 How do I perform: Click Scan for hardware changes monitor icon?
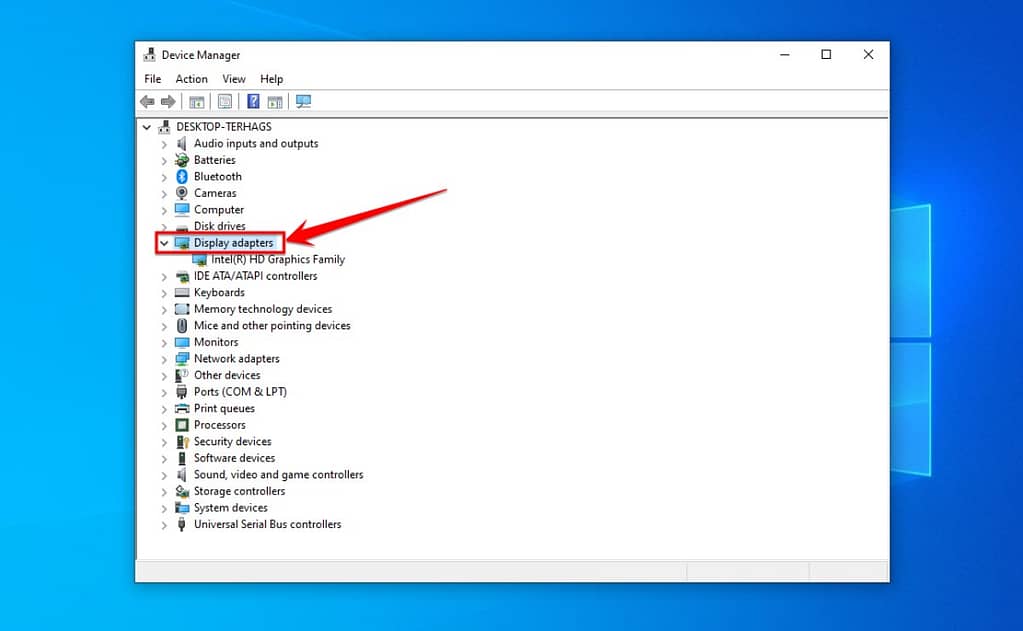[303, 101]
